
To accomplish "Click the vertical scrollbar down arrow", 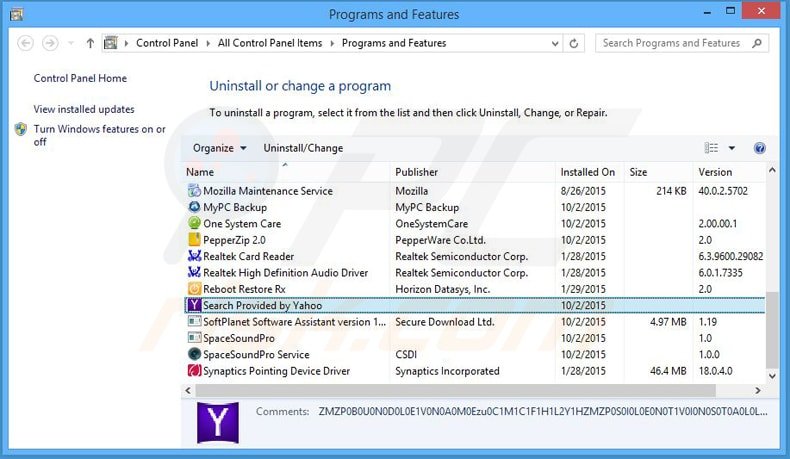I will click(x=772, y=376).
